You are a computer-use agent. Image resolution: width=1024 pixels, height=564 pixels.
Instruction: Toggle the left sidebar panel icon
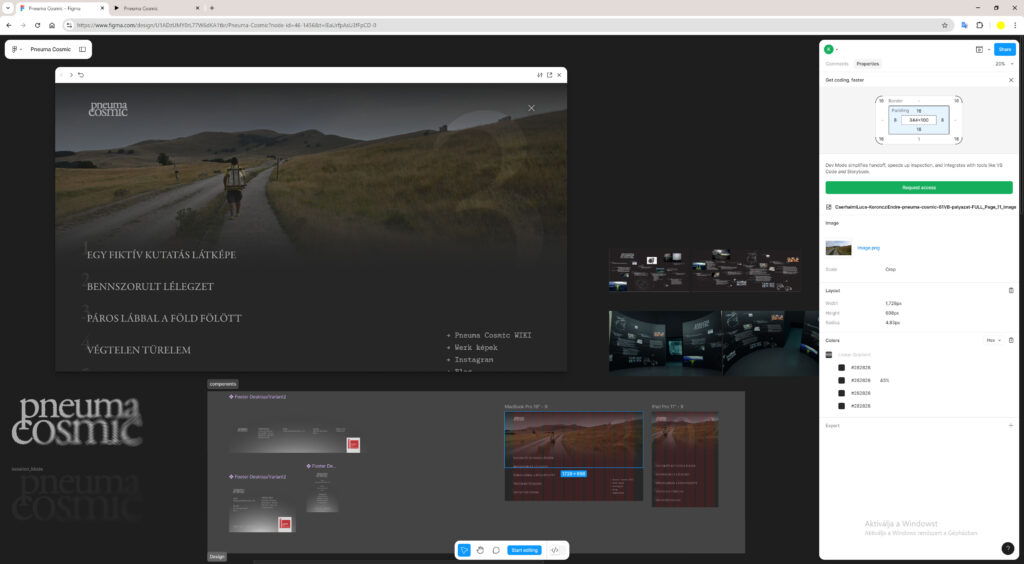(82, 49)
